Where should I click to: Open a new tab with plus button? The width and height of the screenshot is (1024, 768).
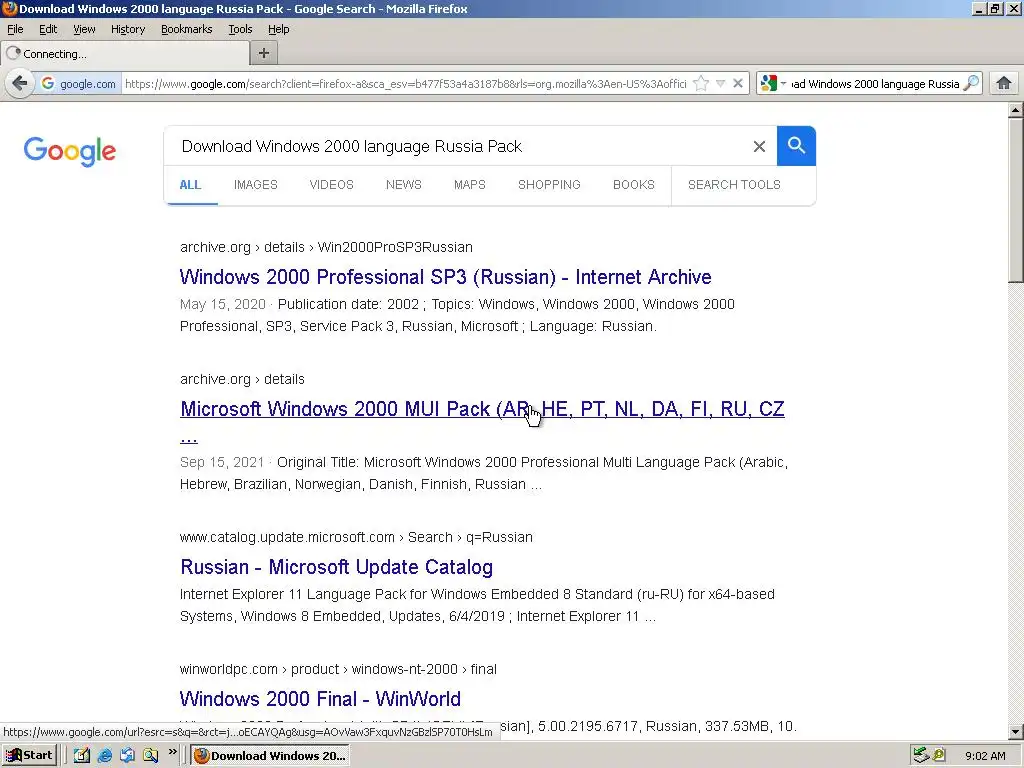coord(264,53)
